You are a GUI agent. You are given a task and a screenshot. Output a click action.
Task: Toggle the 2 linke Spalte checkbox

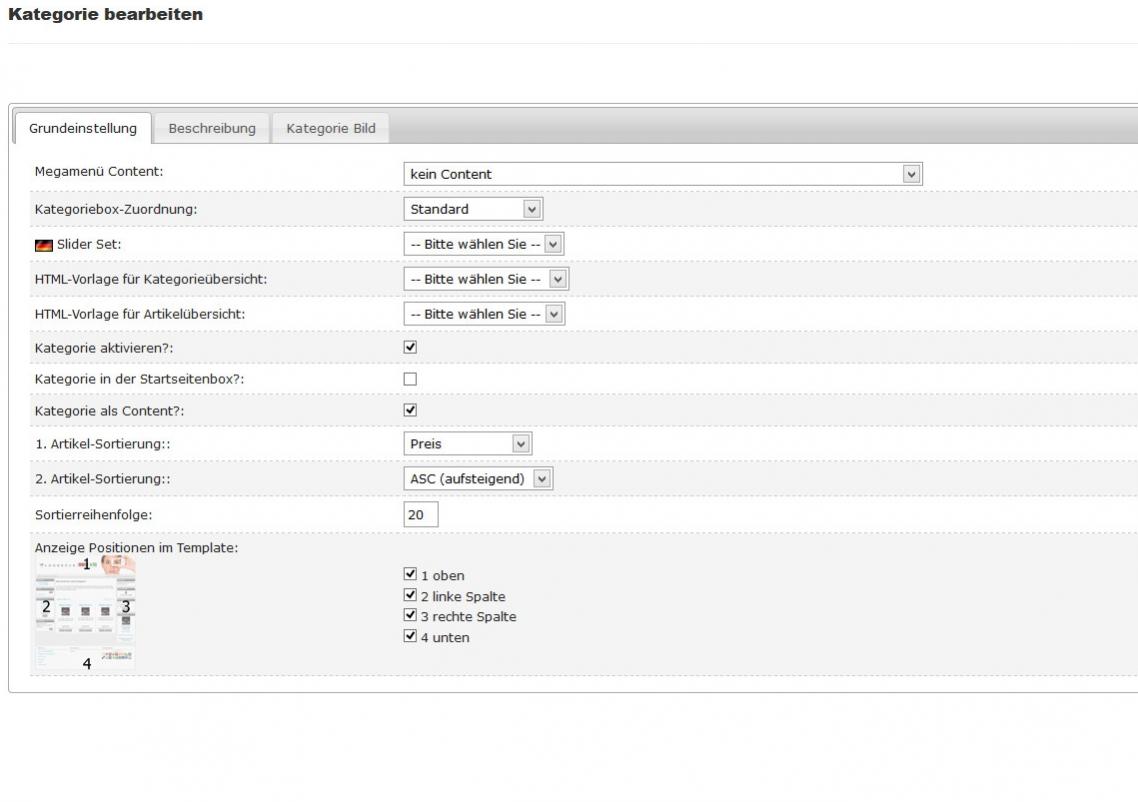pyautogui.click(x=410, y=595)
